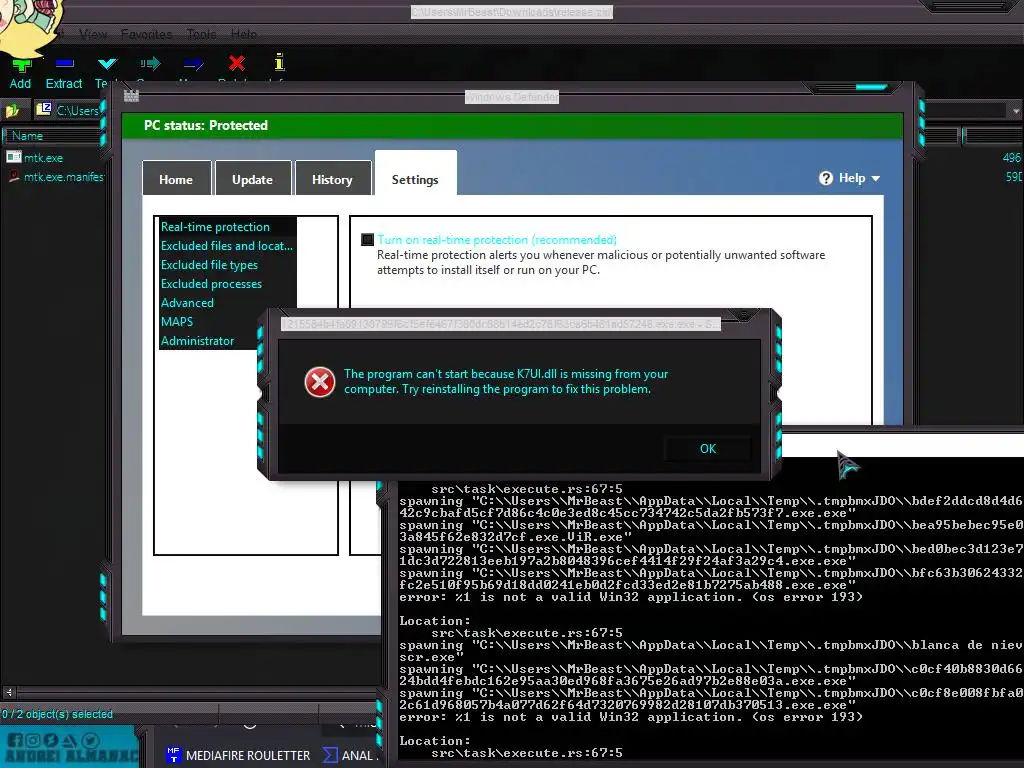Click the Help question mark icon
The image size is (1024, 768).
[x=825, y=178]
